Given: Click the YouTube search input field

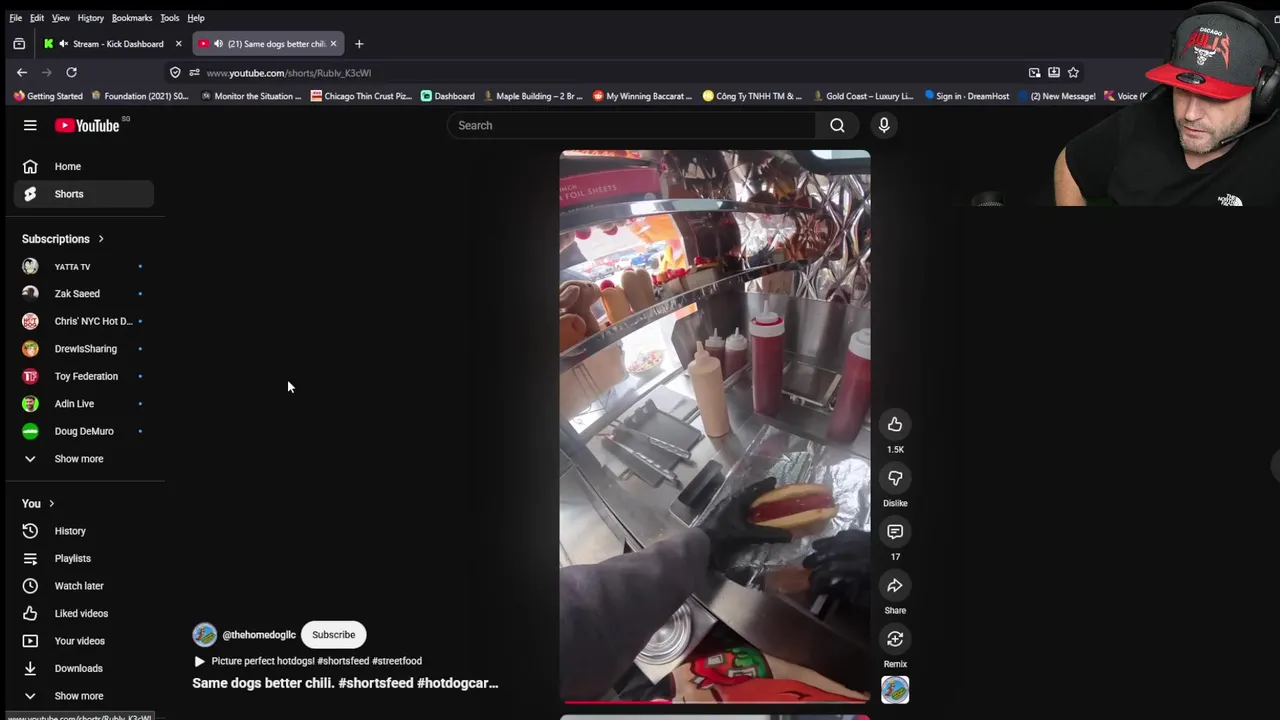Looking at the screenshot, I should coord(631,125).
